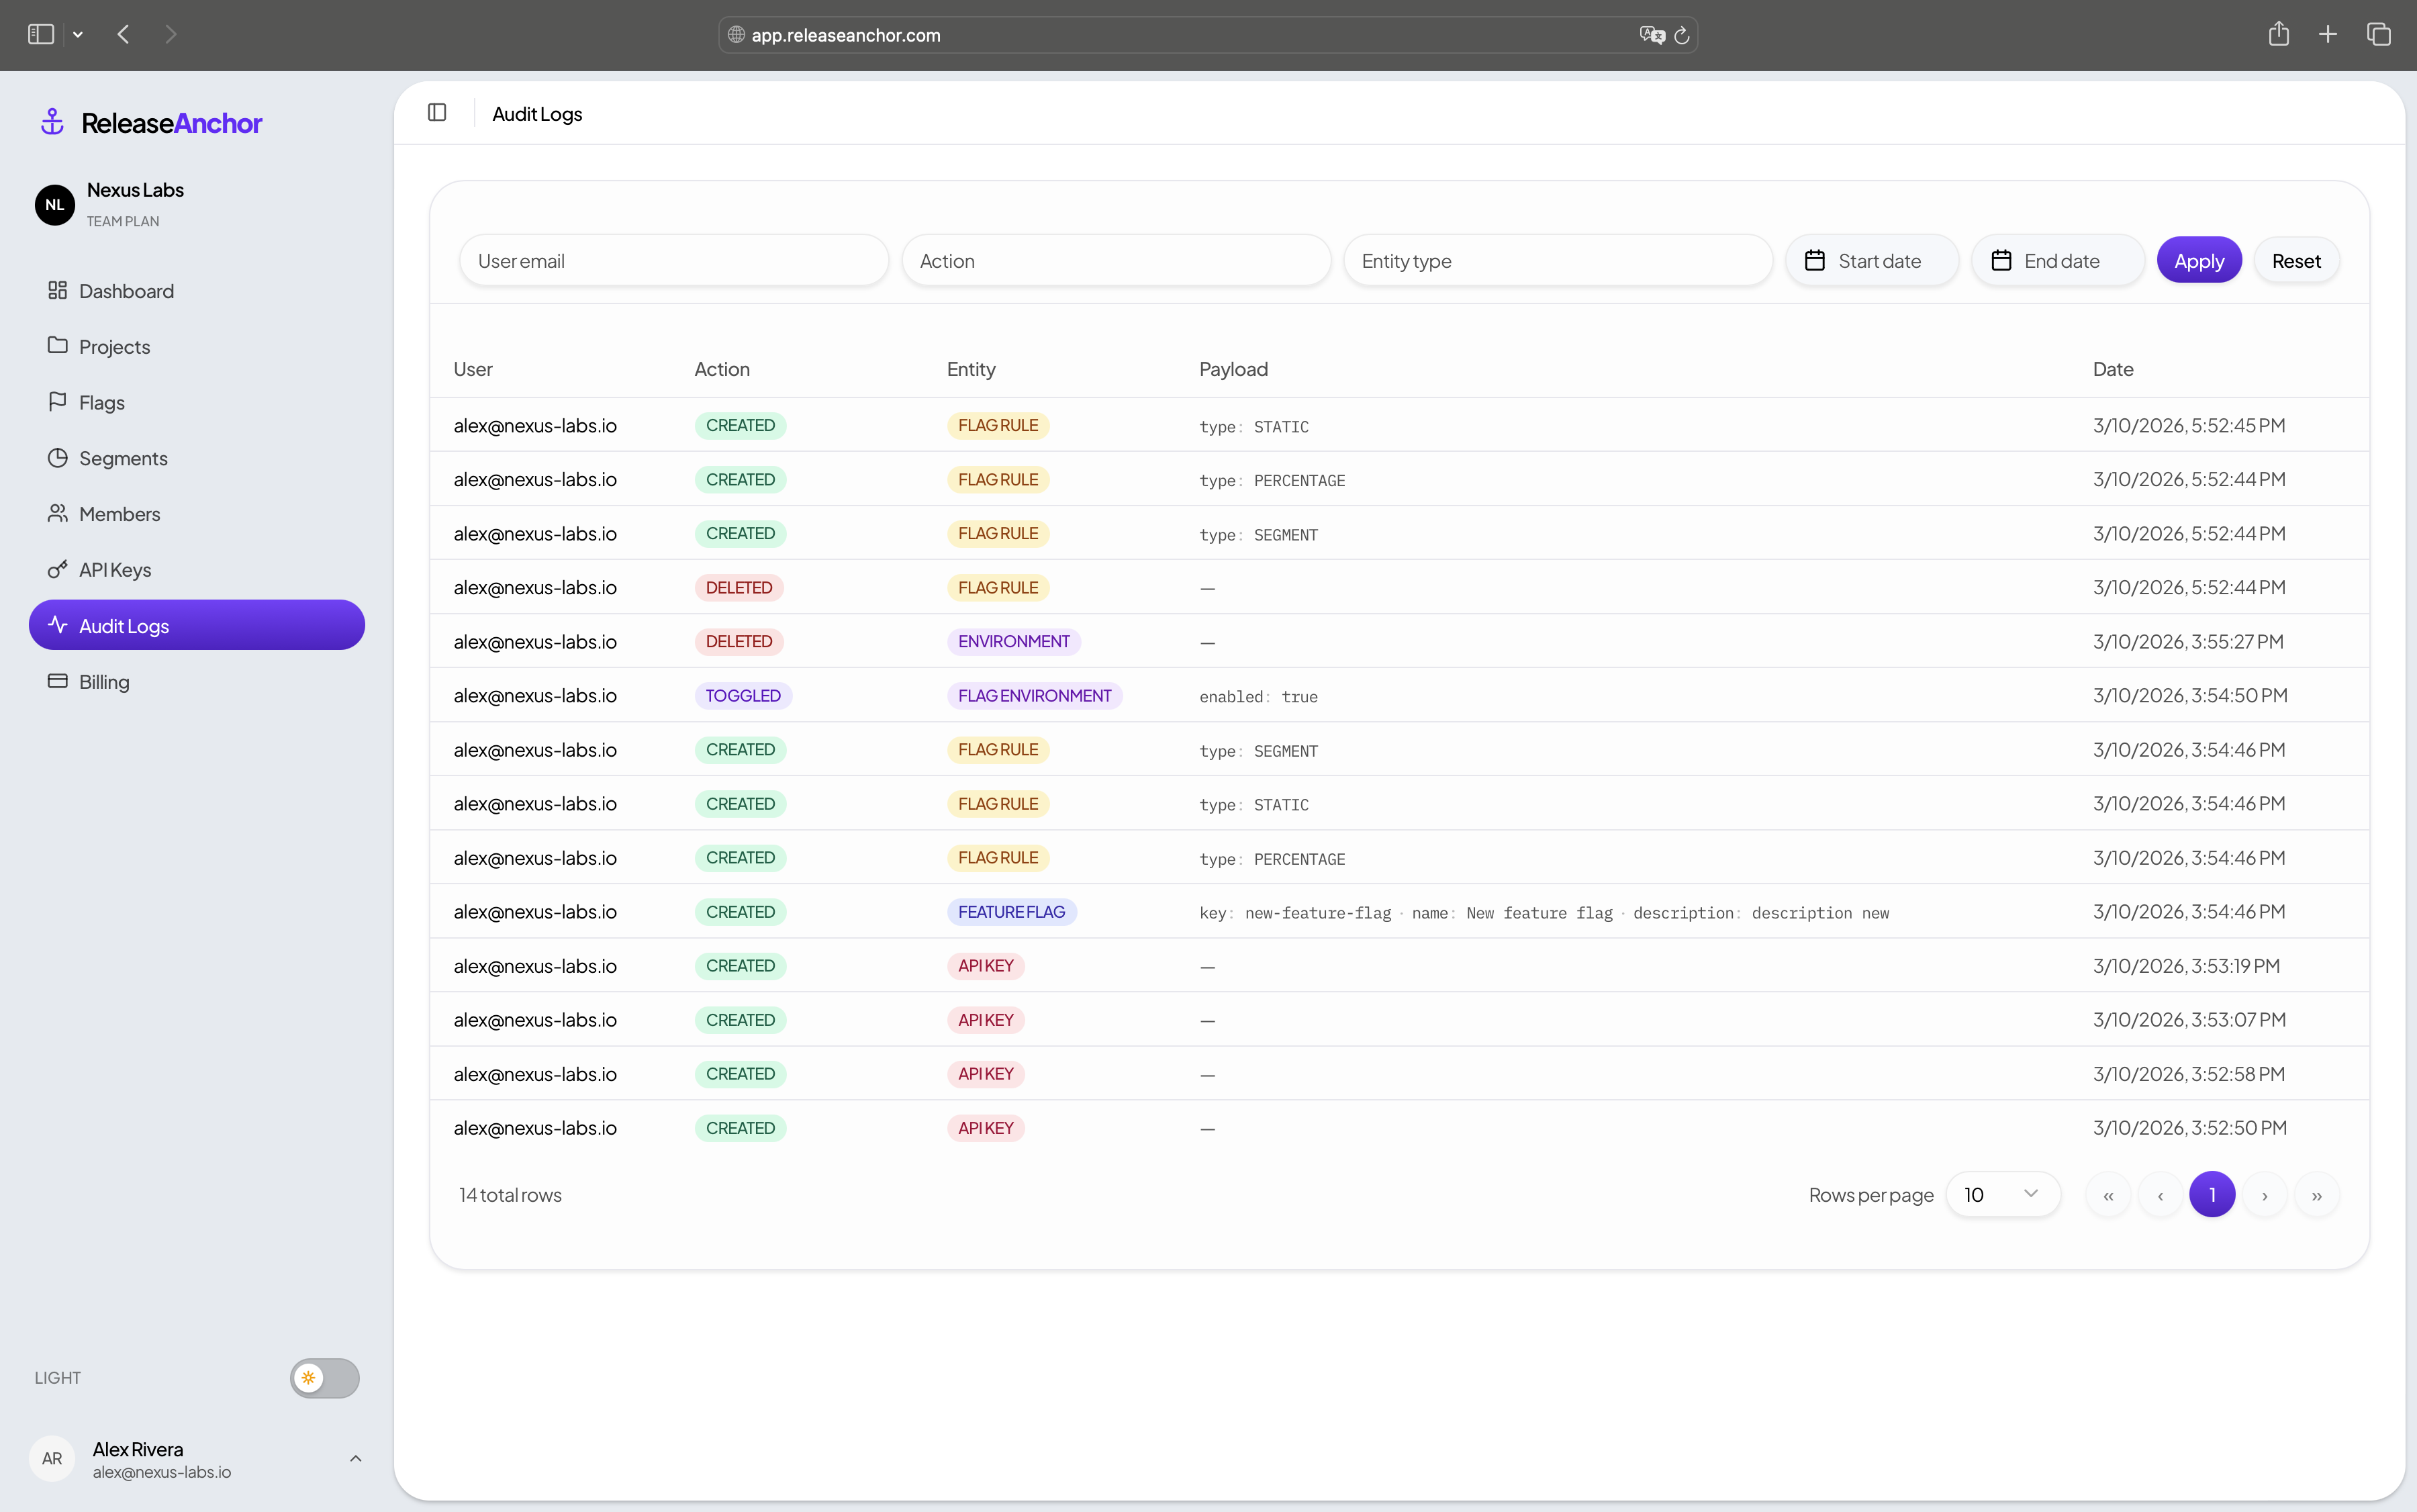Viewport: 2417px width, 1512px height.
Task: Go to API Keys in the sidebar
Action: pos(115,570)
